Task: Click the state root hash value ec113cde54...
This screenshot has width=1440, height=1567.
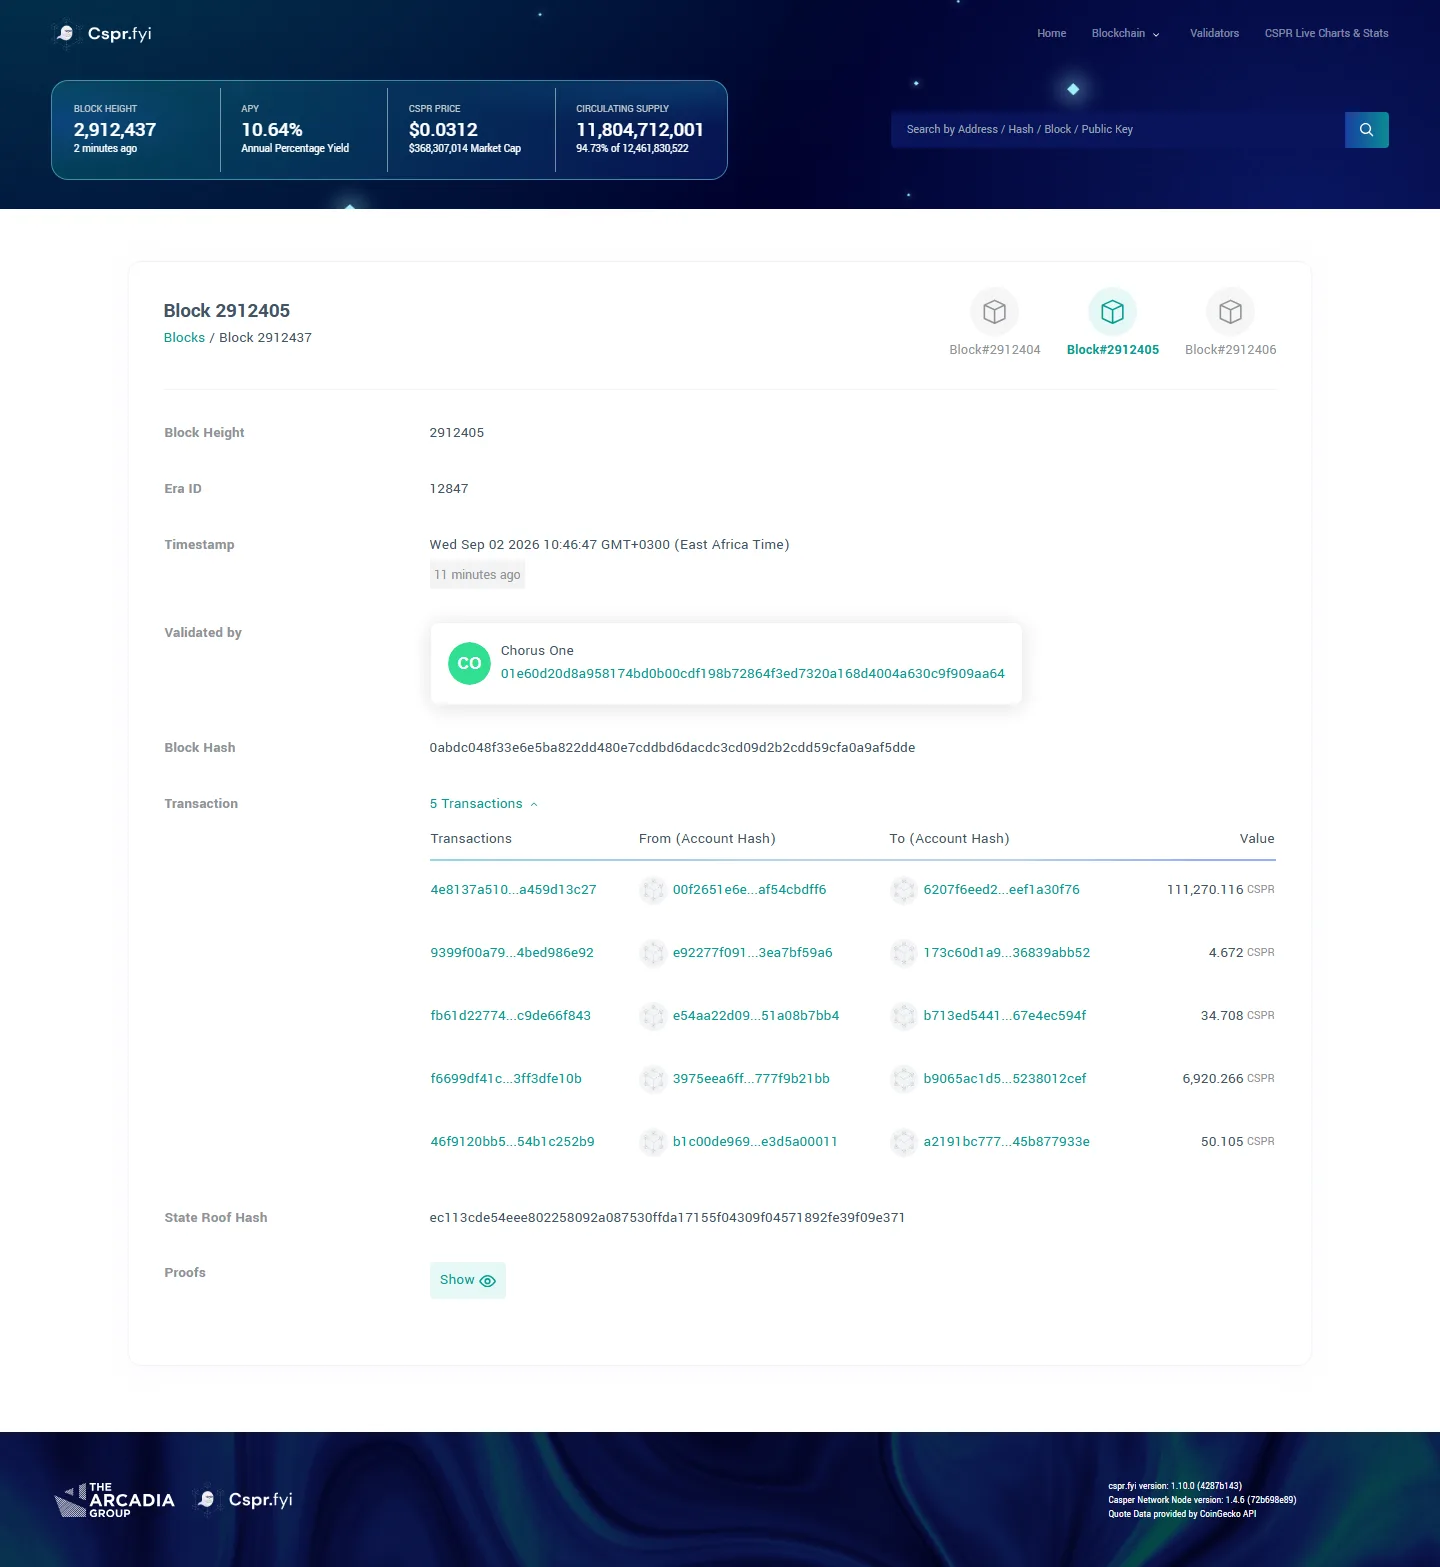Action: [x=667, y=1218]
